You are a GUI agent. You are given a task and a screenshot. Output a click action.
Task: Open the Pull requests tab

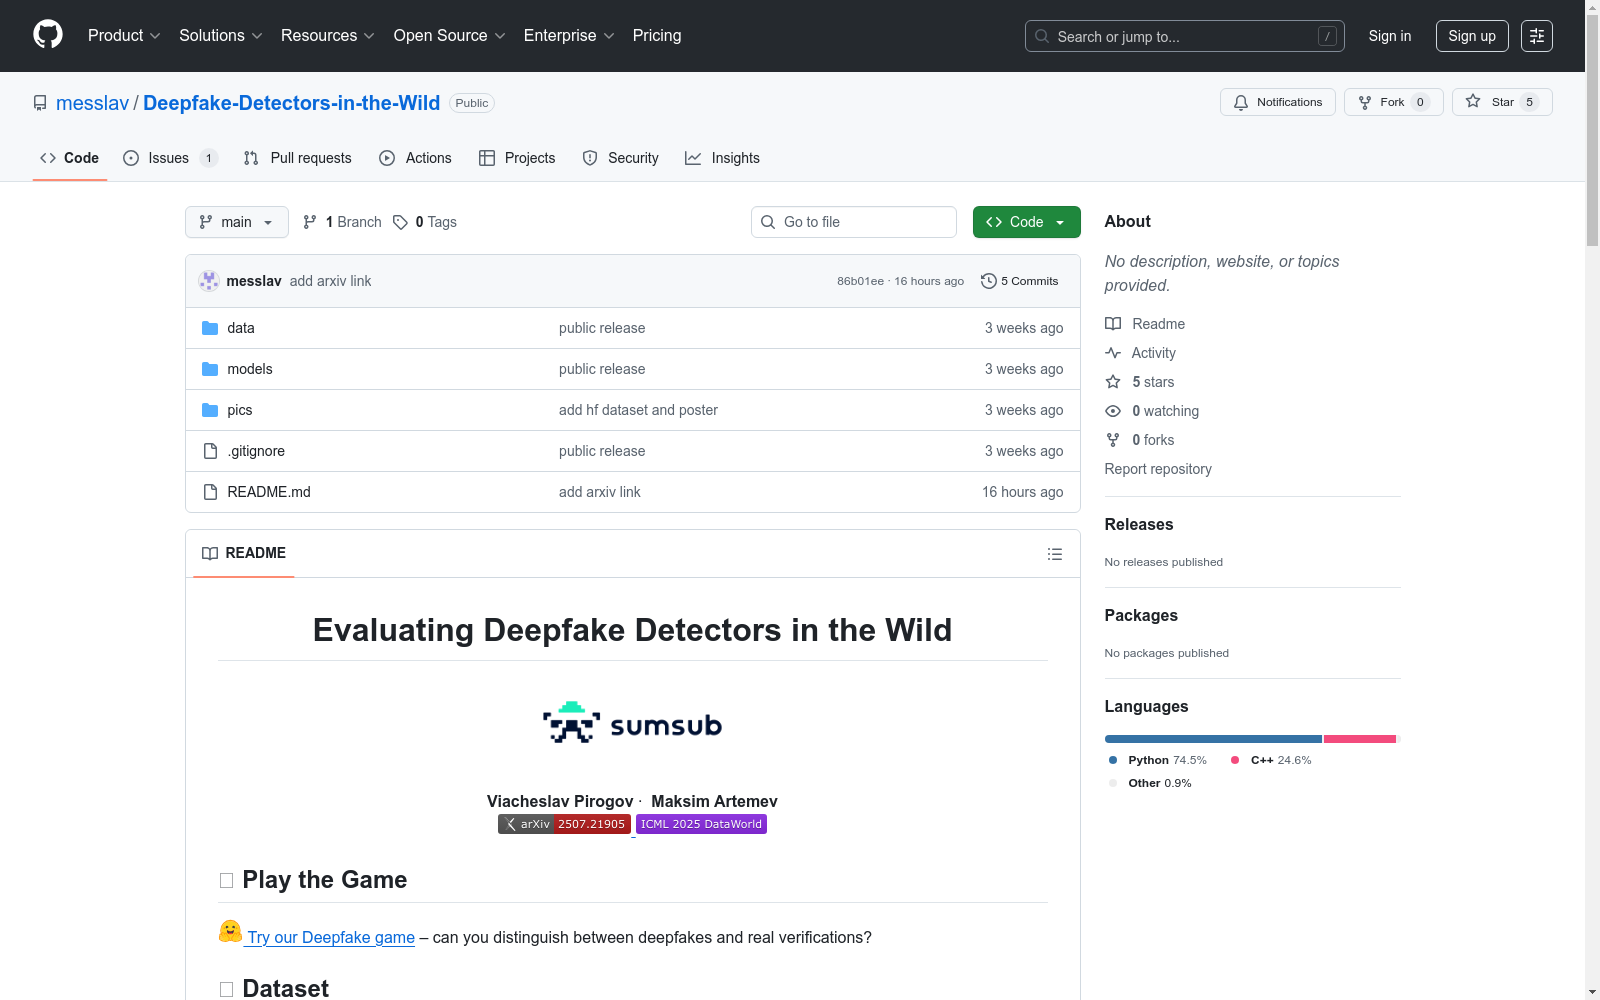[x=297, y=158]
